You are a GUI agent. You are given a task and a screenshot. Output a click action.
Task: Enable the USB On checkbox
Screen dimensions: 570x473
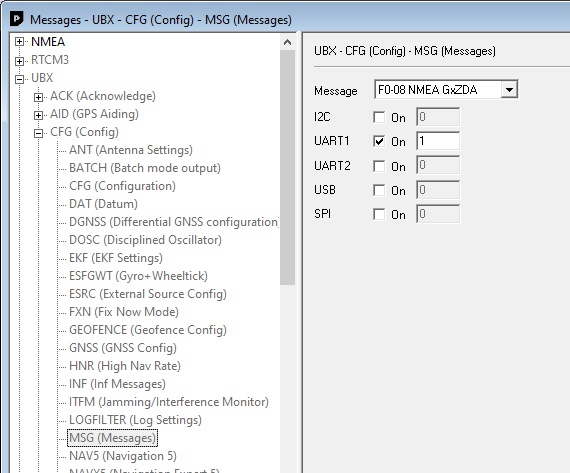[379, 190]
